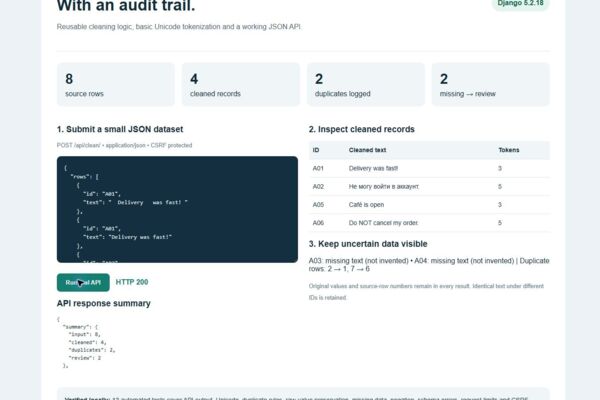Click the HTTP 200 status text
600x400 pixels.
[x=132, y=282]
